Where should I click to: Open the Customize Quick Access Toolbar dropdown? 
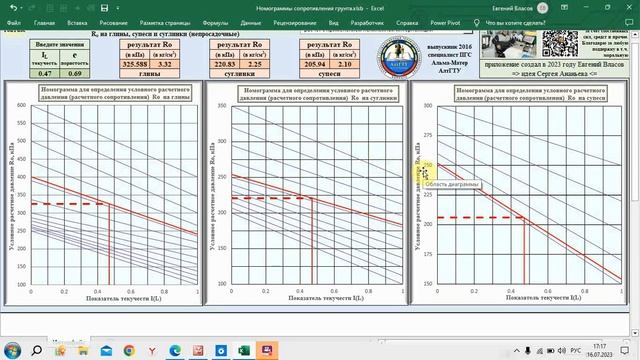[118, 8]
